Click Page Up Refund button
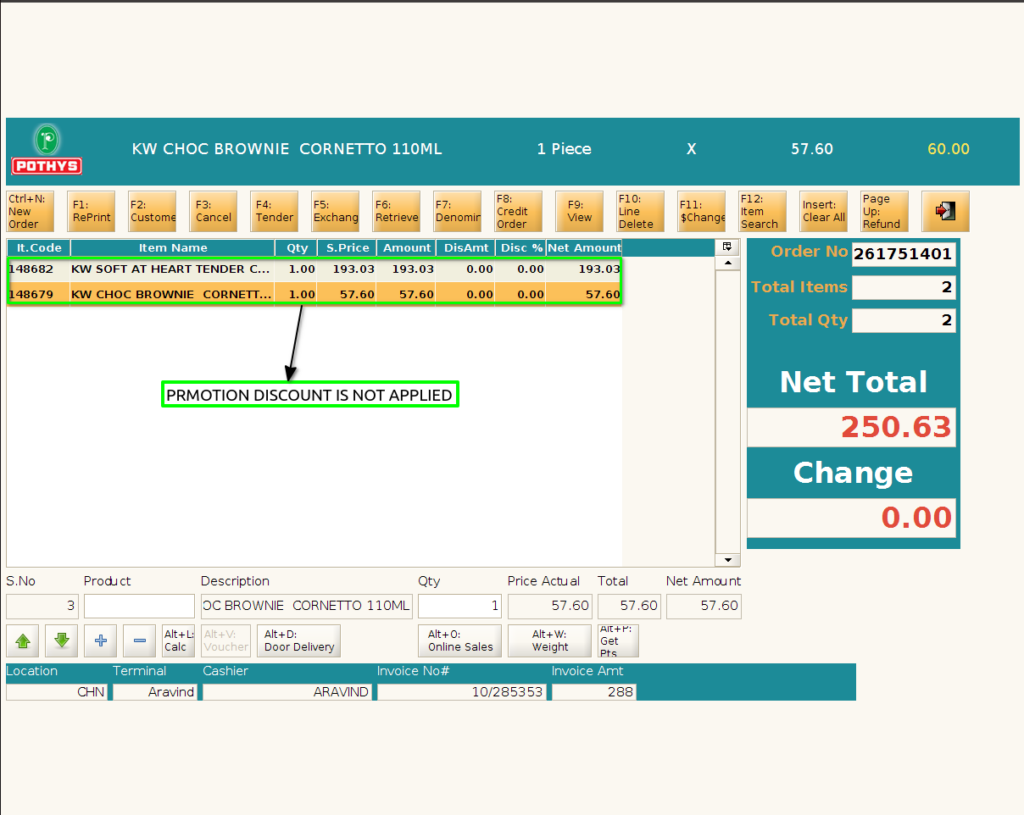This screenshot has width=1024, height=815. (884, 211)
